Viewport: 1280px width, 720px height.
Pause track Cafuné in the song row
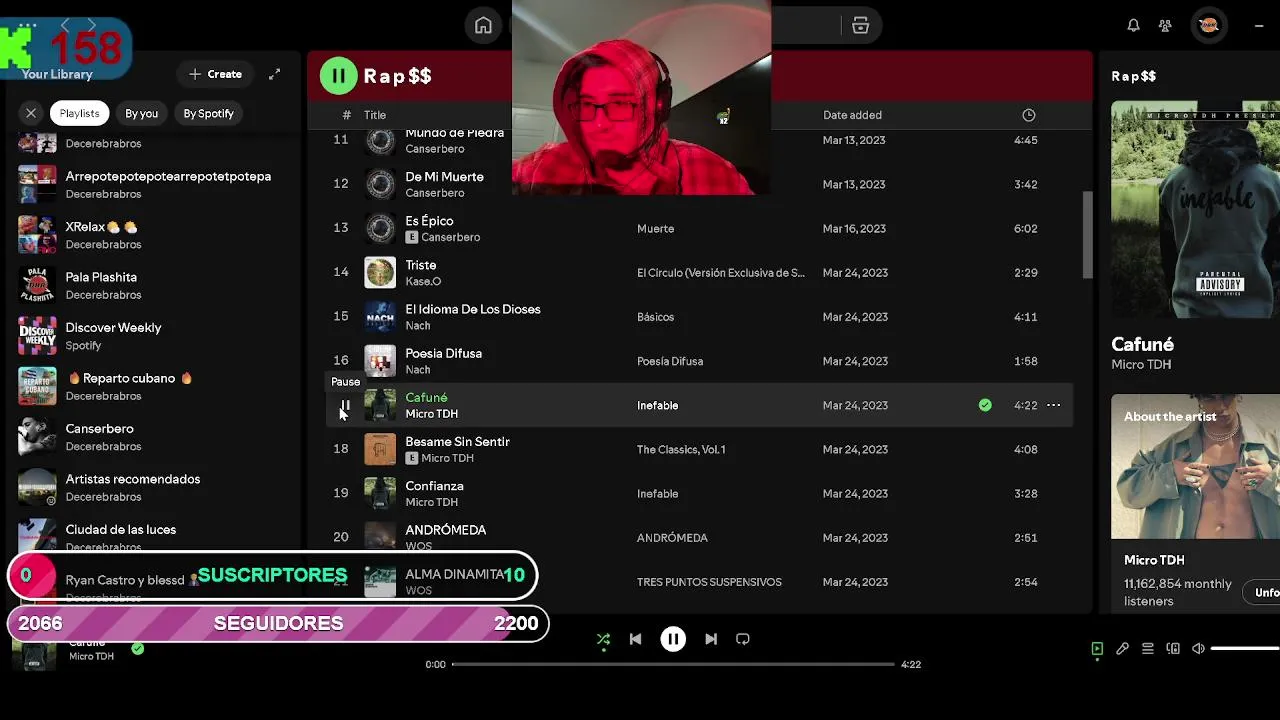coord(345,406)
